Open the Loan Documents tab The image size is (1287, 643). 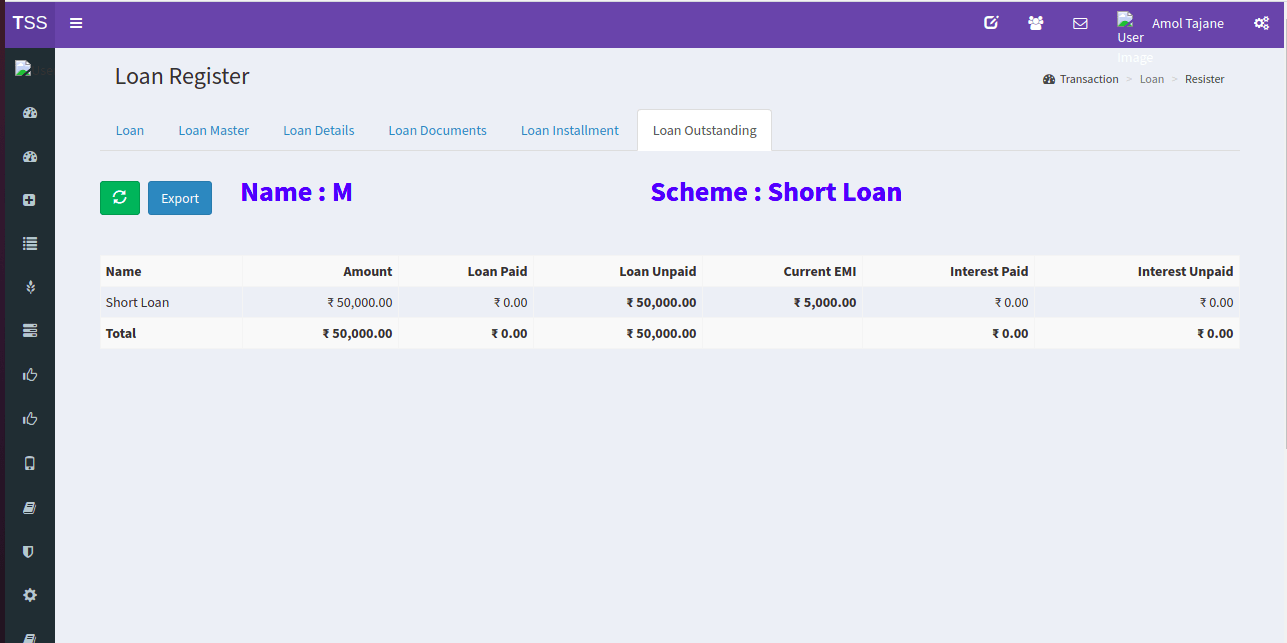click(437, 131)
